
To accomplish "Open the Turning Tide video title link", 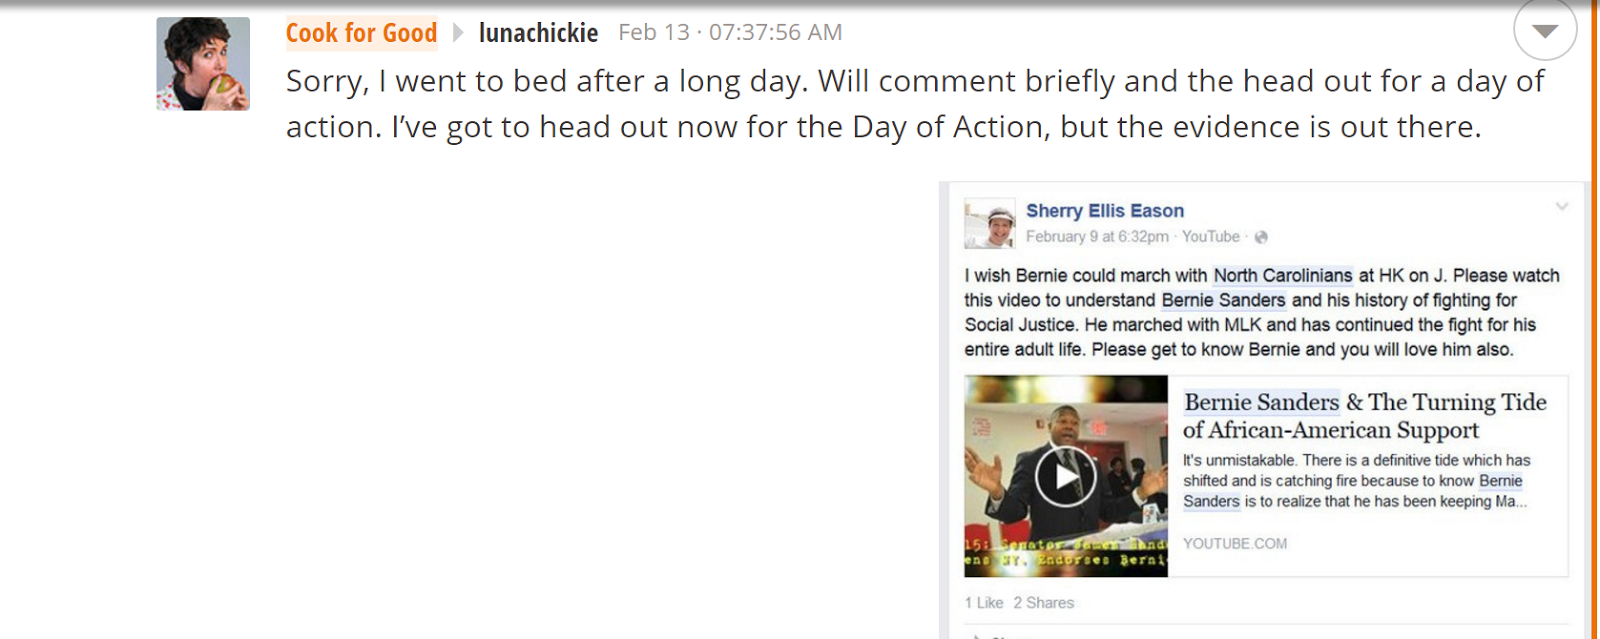I will pyautogui.click(x=1365, y=416).
